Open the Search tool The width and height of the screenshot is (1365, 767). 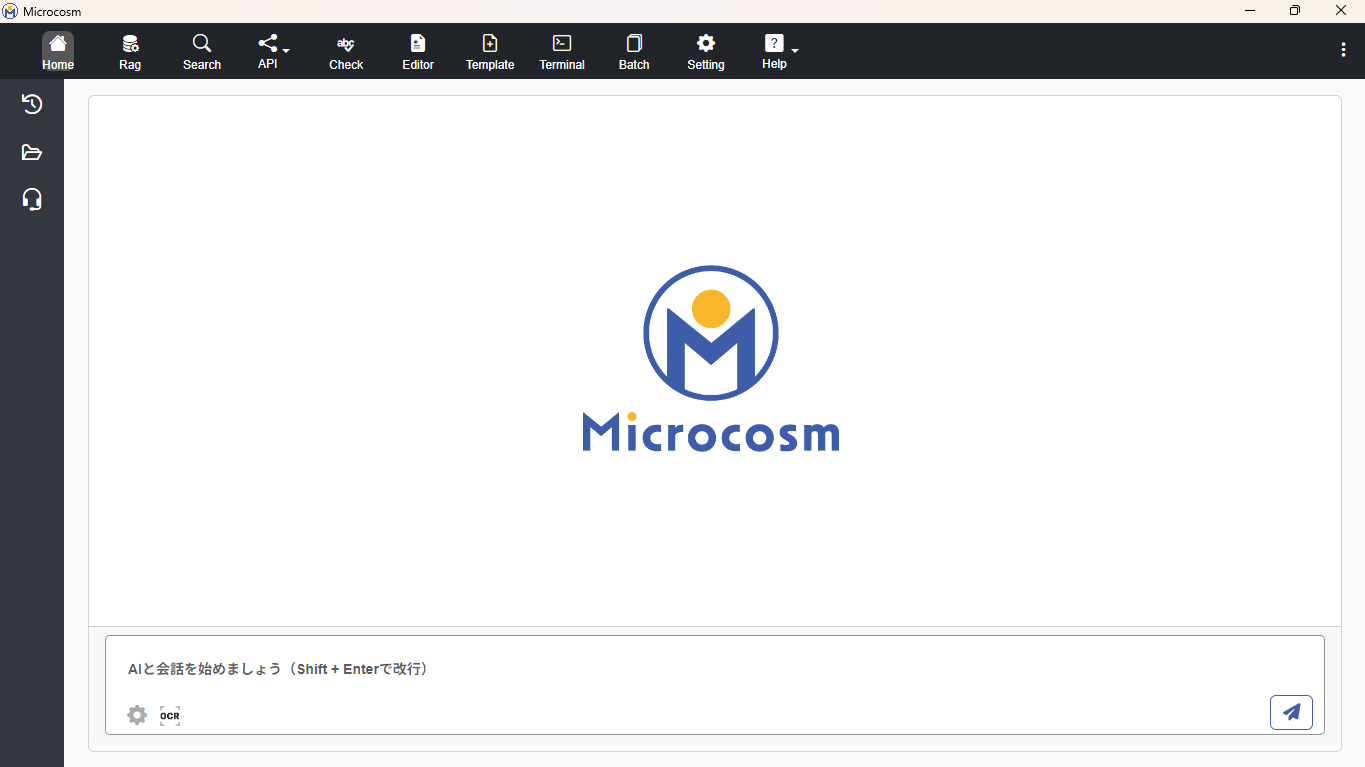tap(202, 52)
